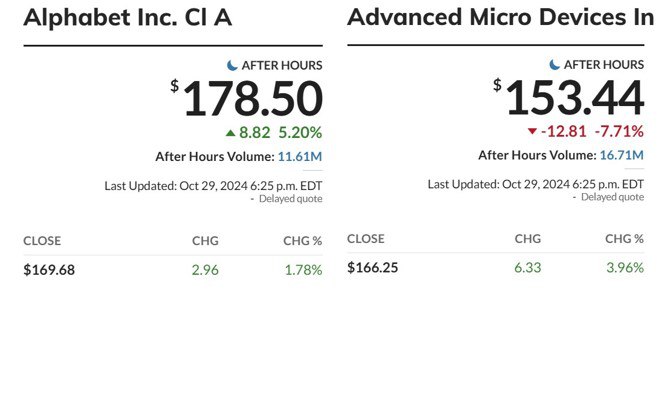This screenshot has width=663, height=402.
Task: Select AMD's after-hours price 153.44
Action: coord(574,100)
